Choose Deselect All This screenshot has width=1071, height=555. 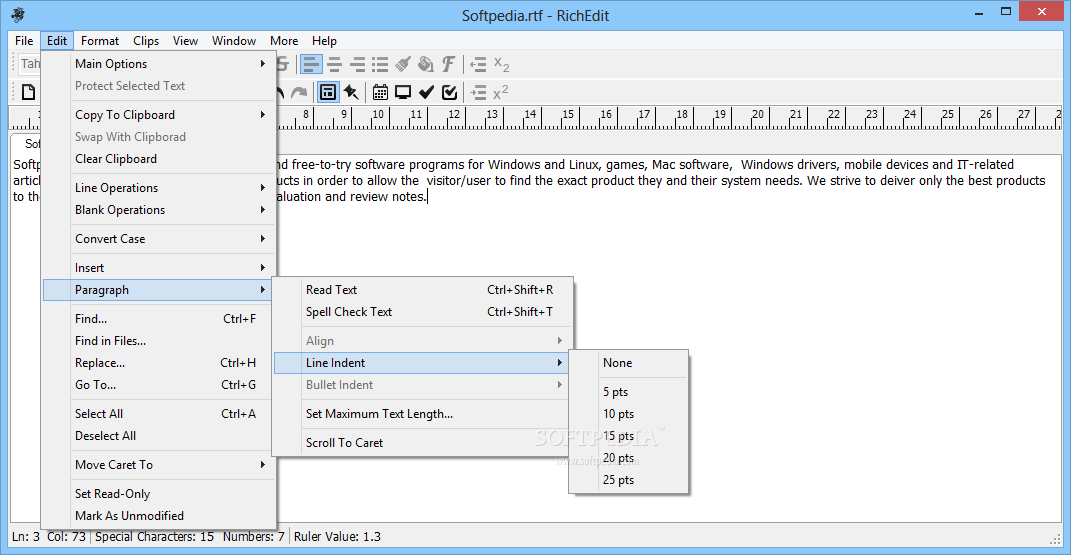point(158,436)
